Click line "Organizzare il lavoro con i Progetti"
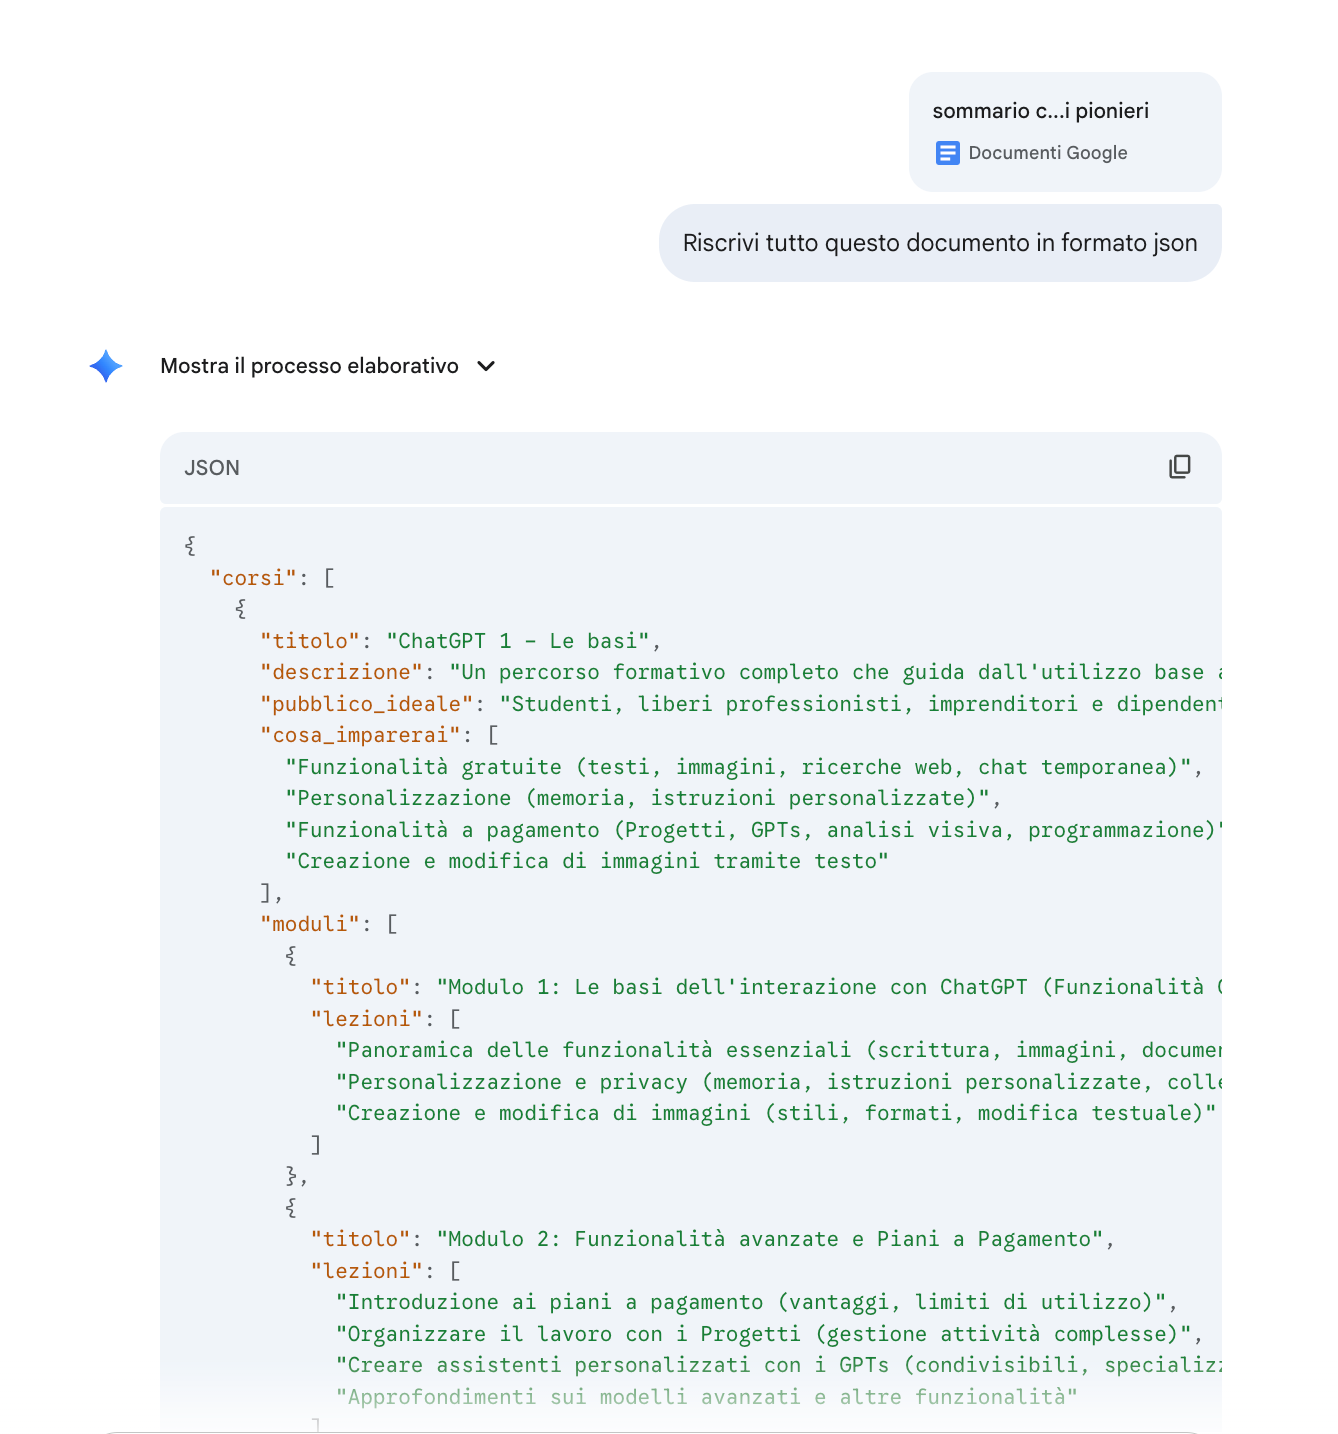This screenshot has height=1434, width=1338. (x=763, y=1334)
